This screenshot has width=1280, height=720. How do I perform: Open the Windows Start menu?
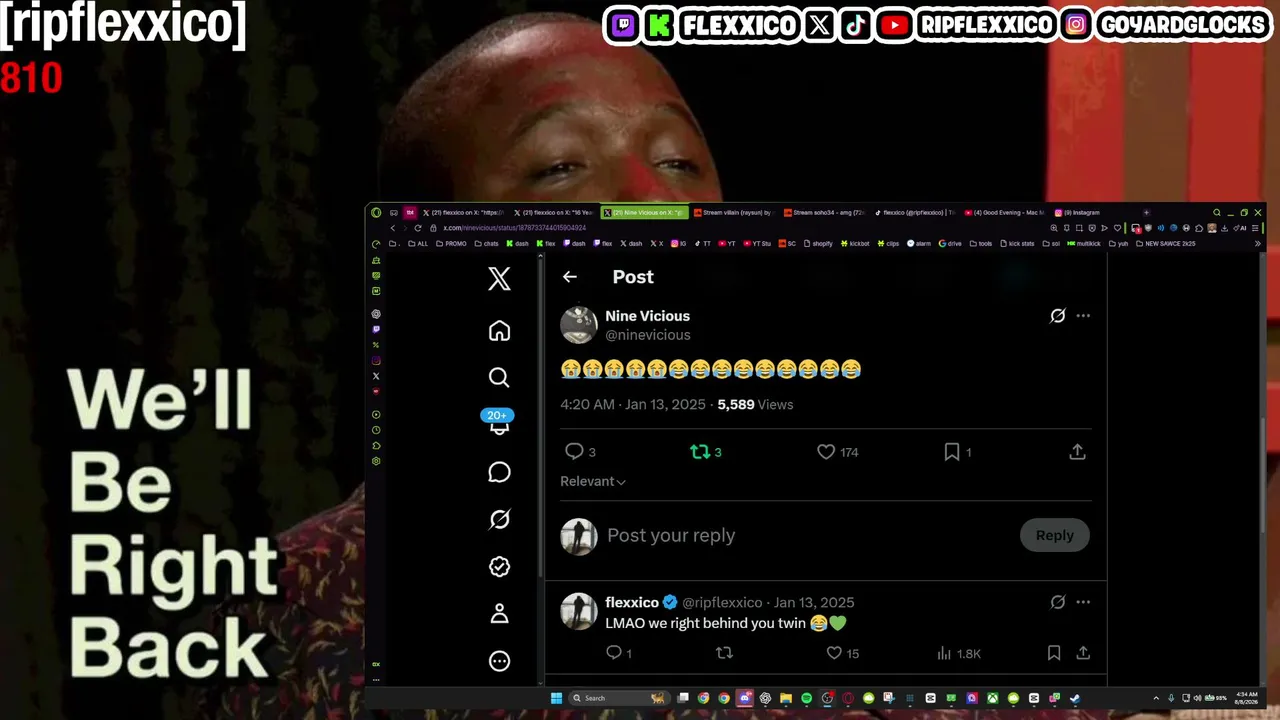pyautogui.click(x=557, y=698)
